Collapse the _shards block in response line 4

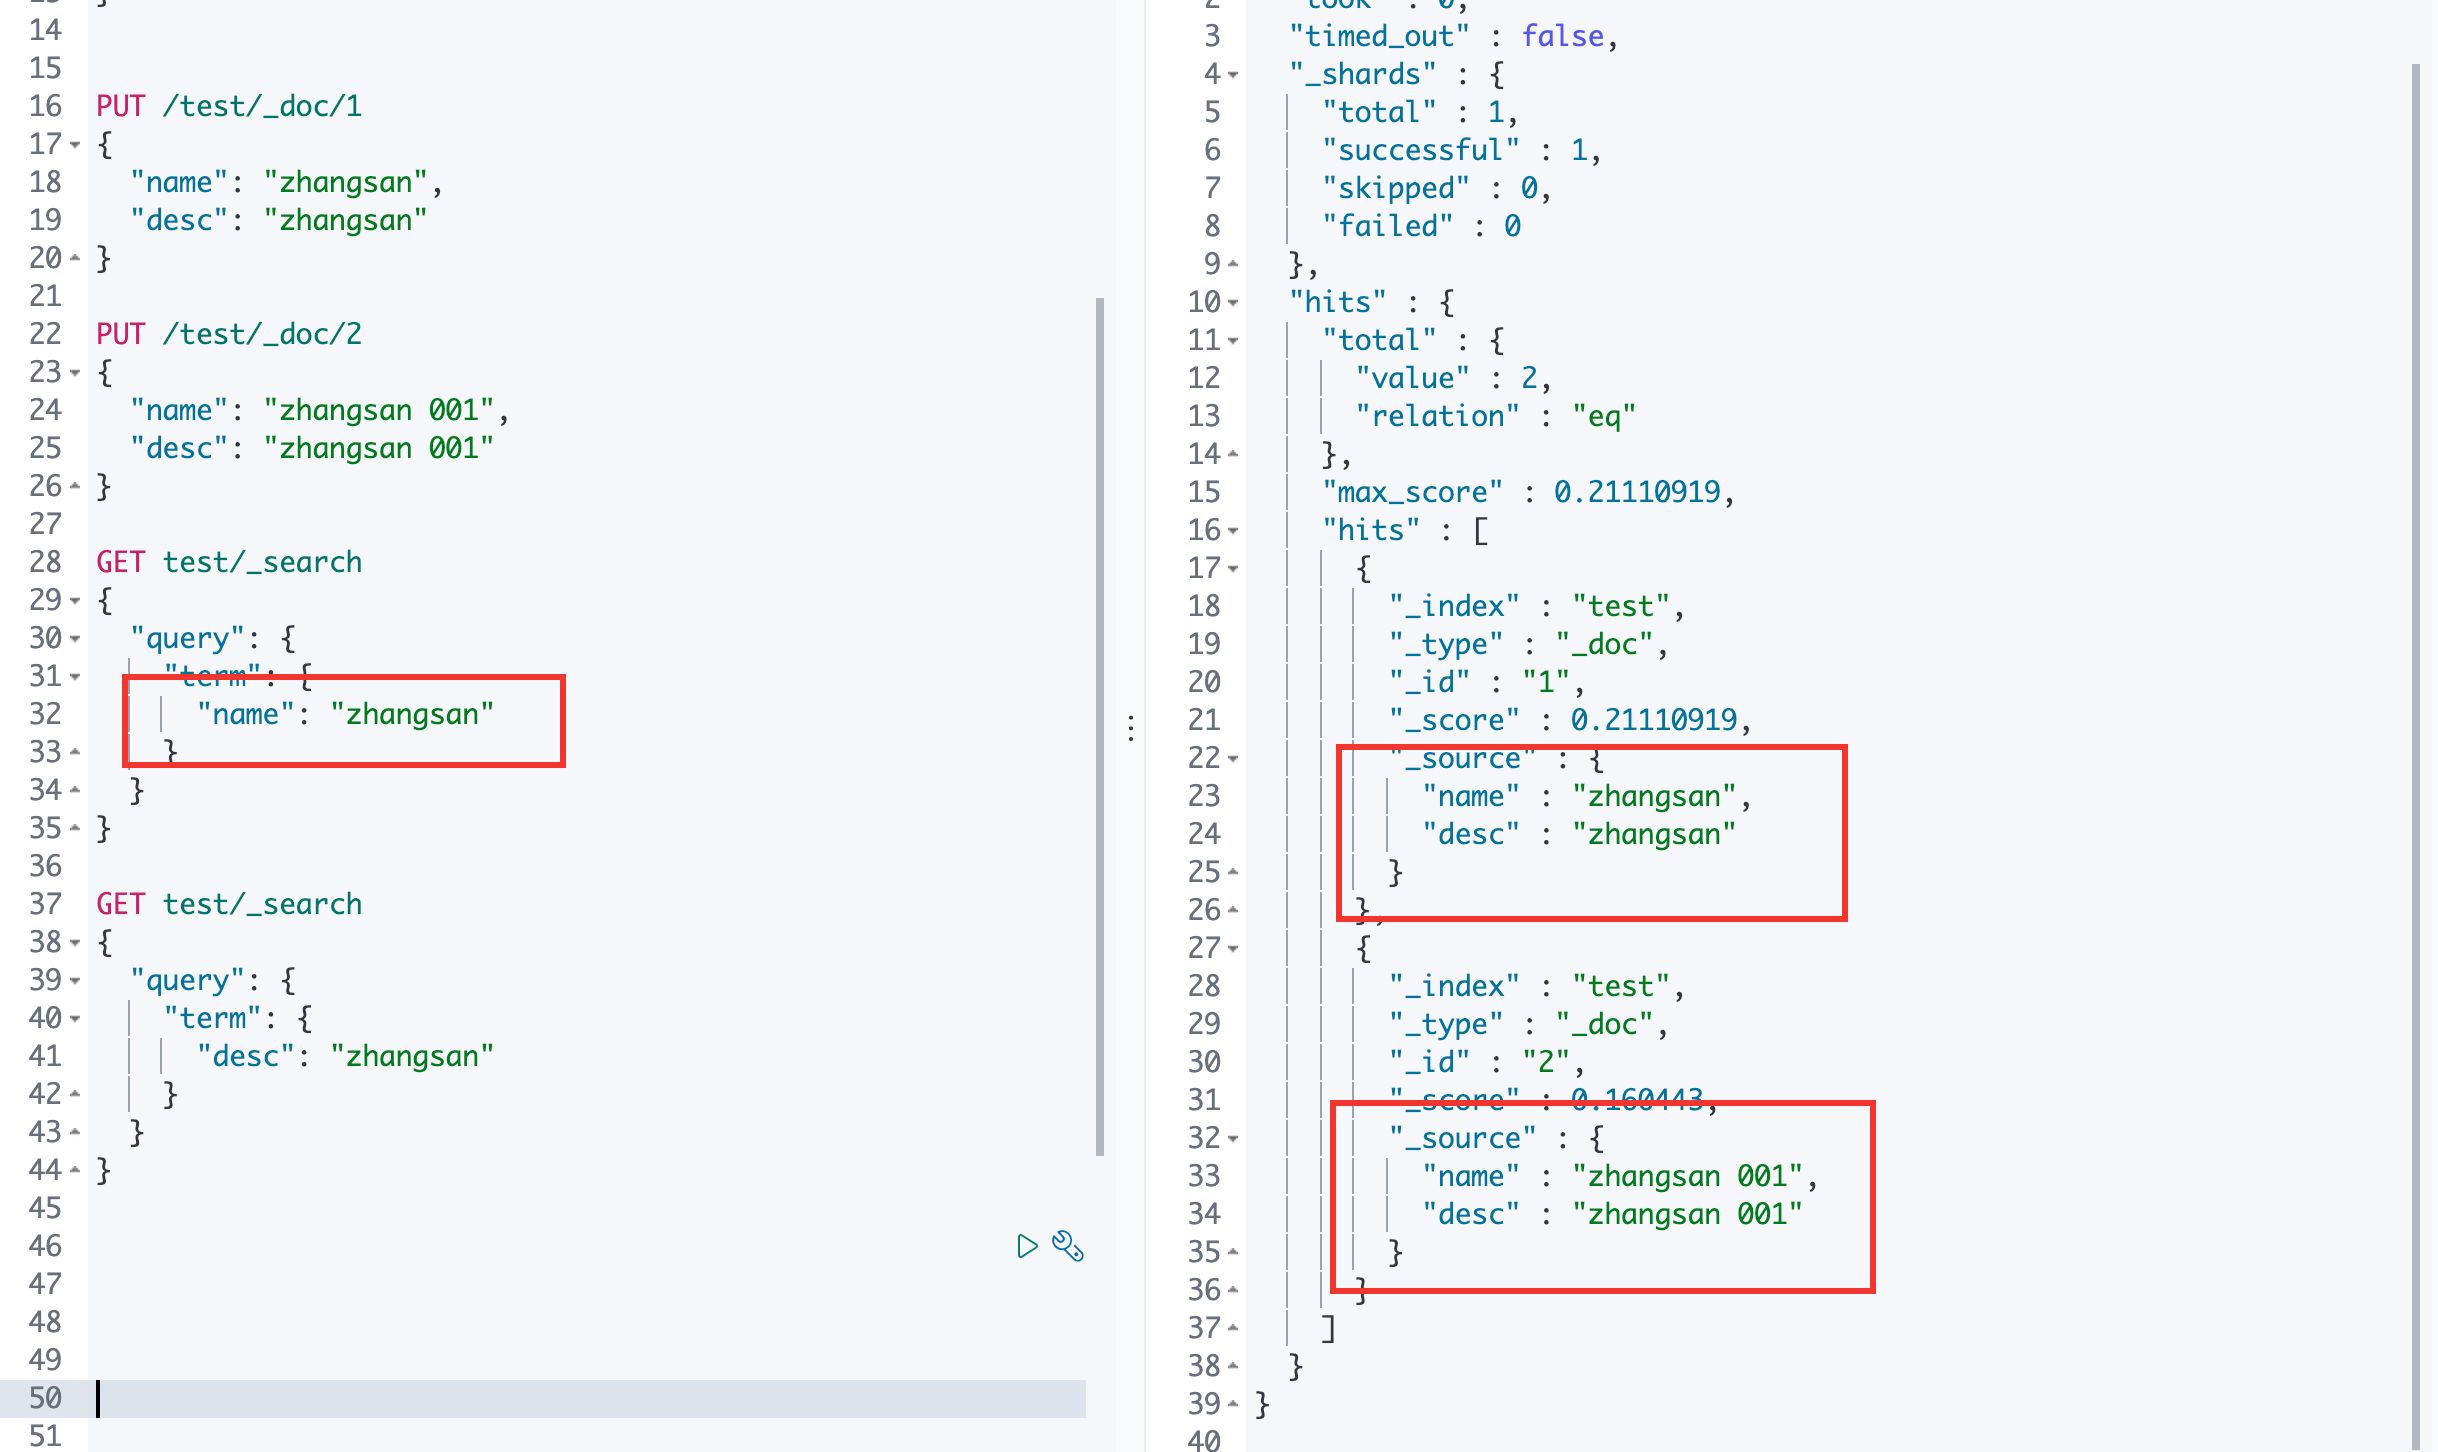pos(1233,75)
